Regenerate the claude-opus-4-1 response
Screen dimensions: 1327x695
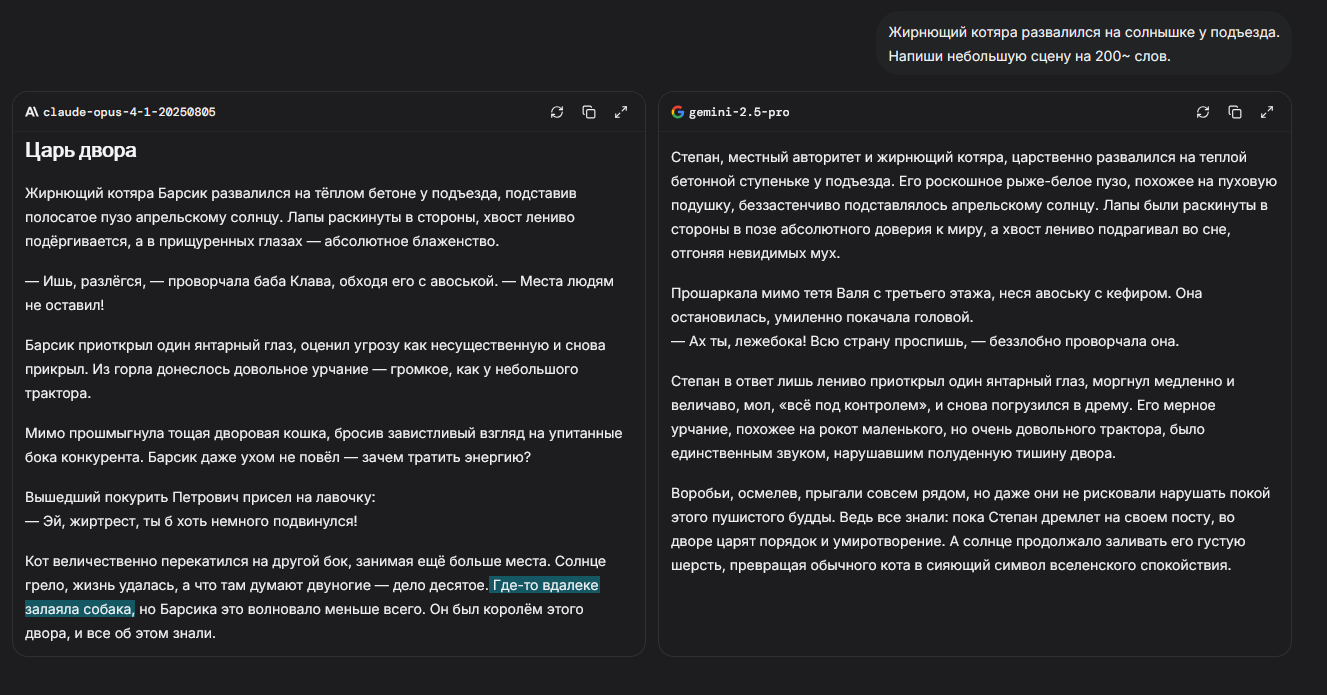557,112
